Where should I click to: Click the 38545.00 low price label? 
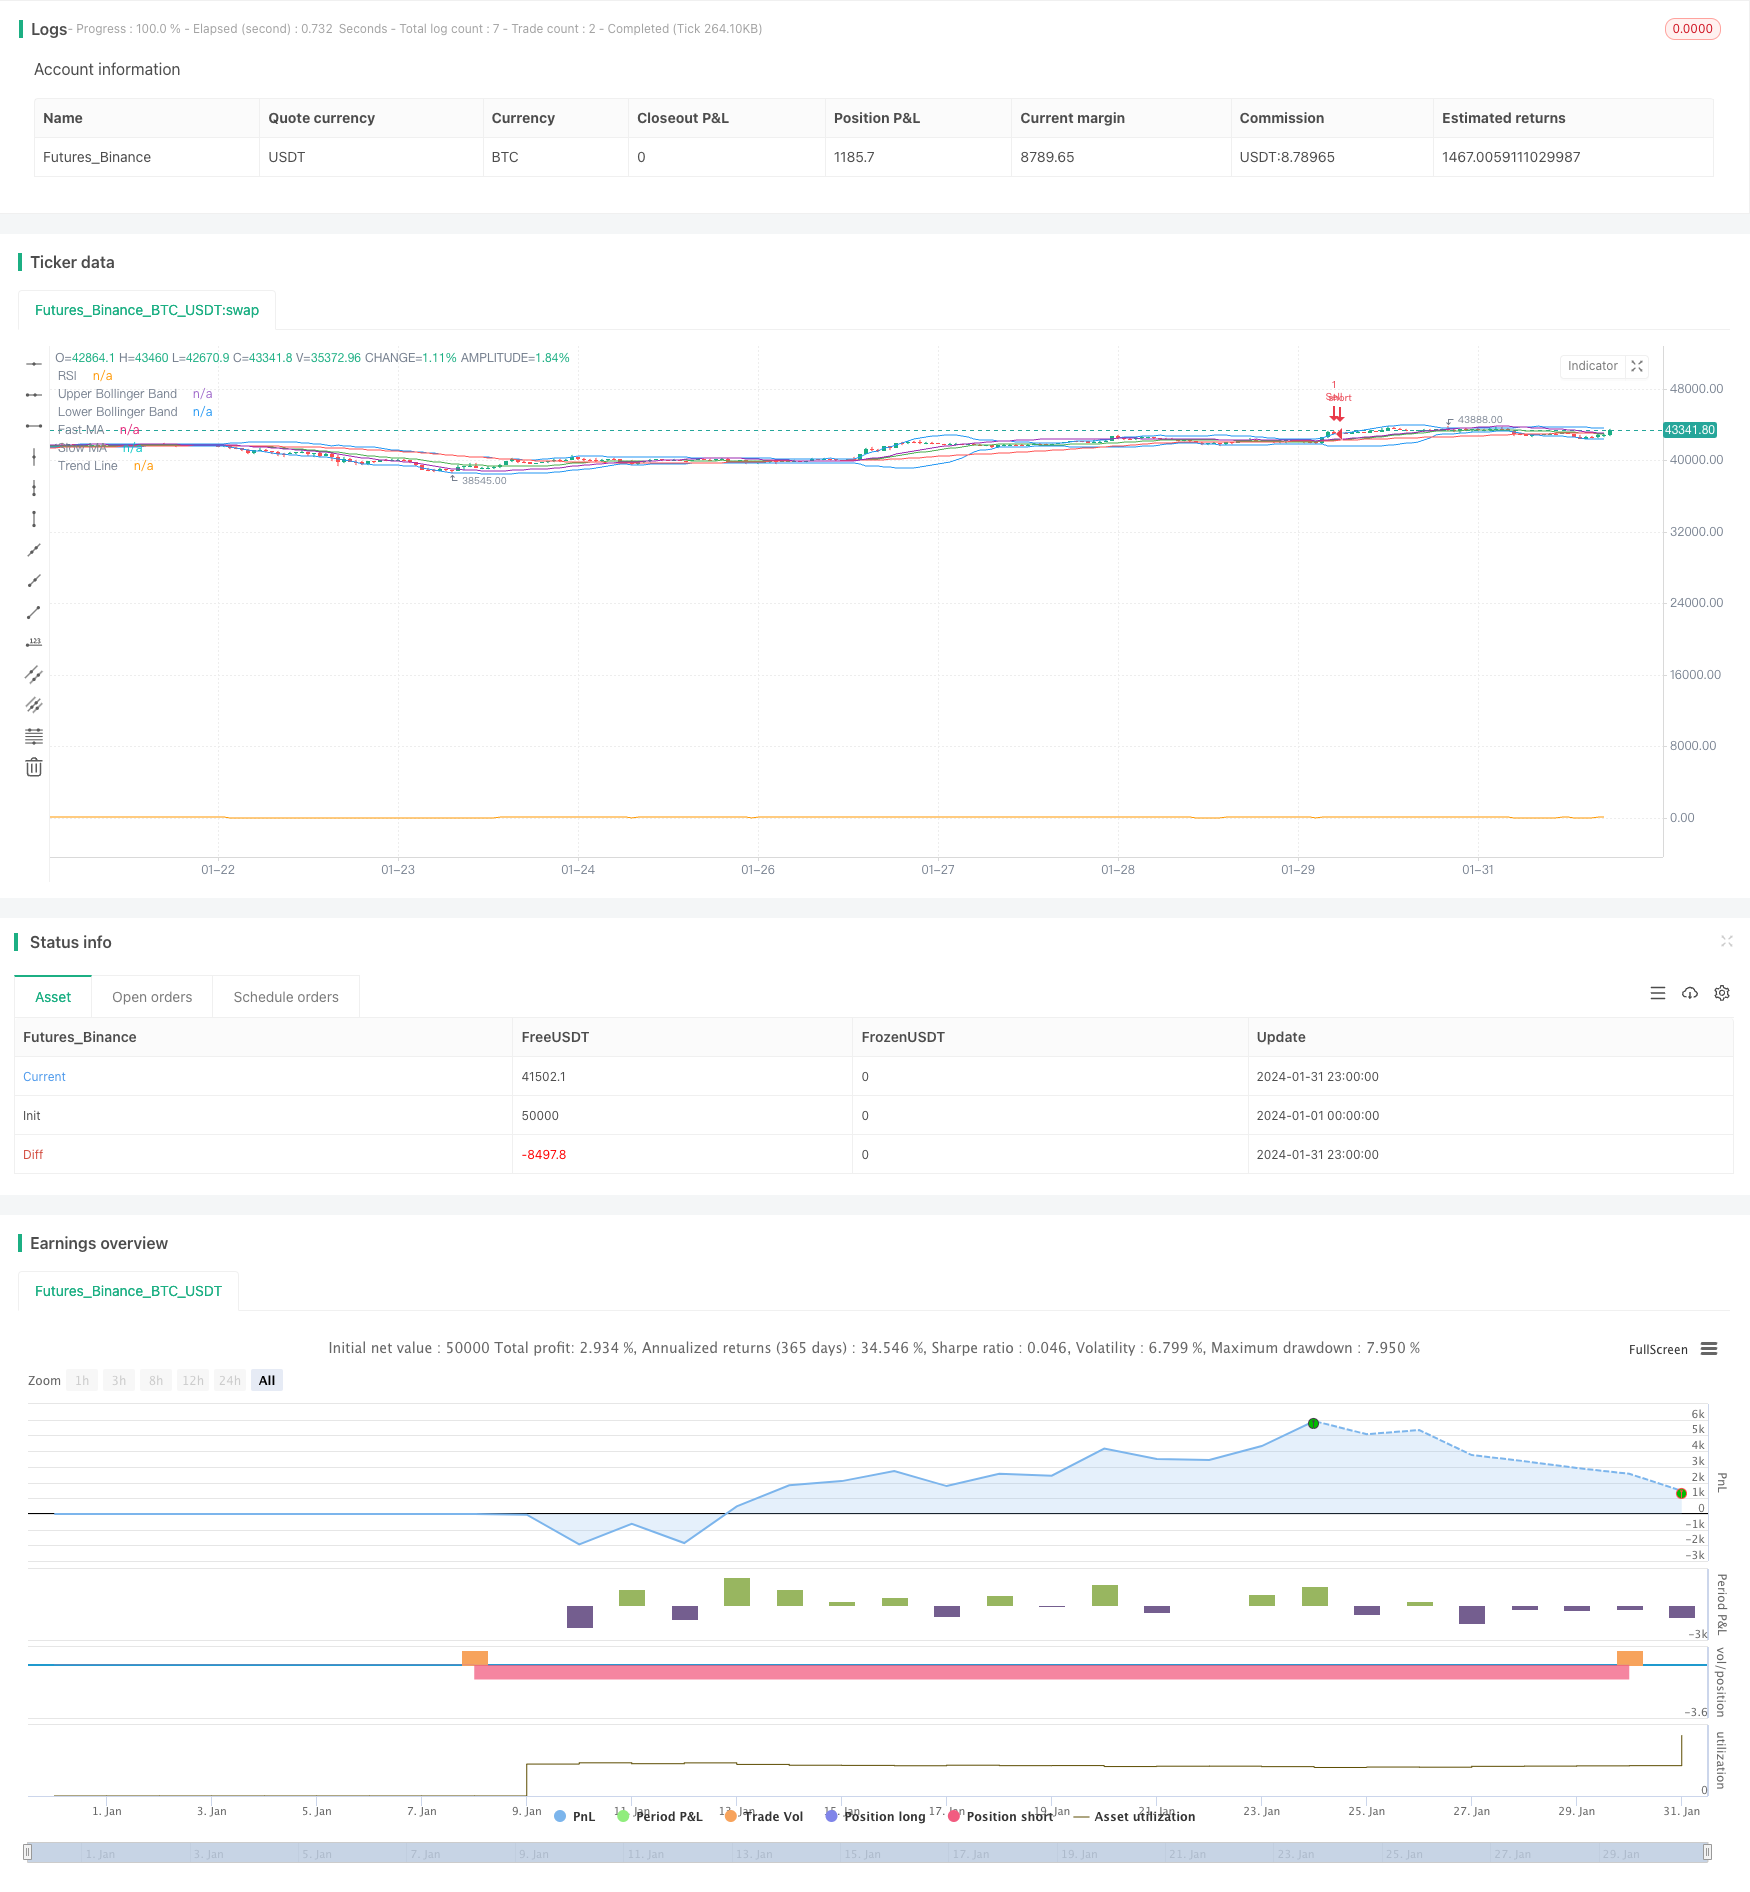coord(484,481)
